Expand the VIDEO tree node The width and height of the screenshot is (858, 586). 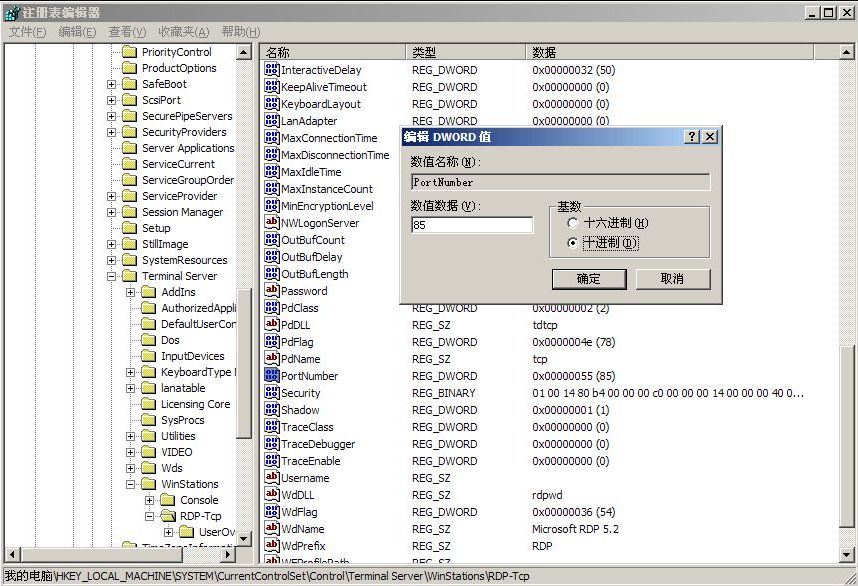tap(130, 452)
